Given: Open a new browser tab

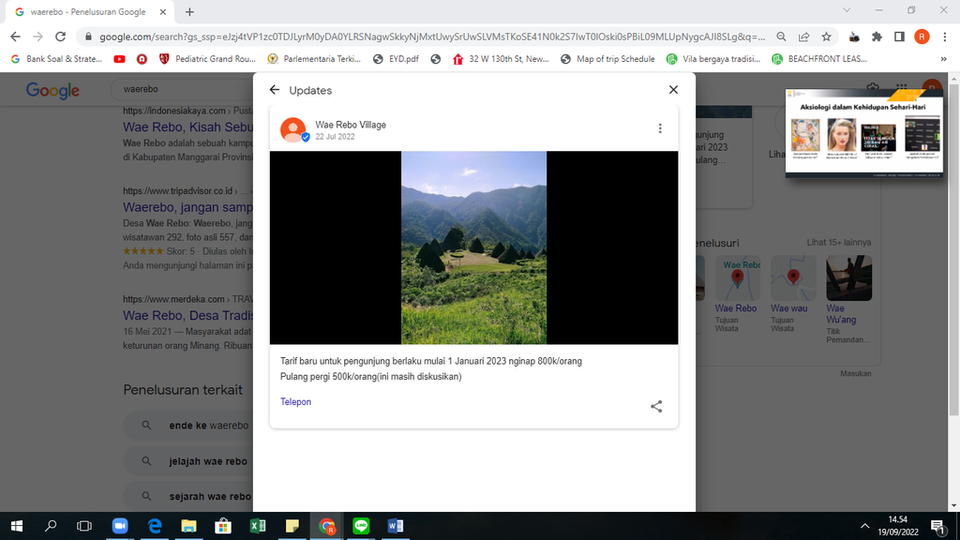Looking at the screenshot, I should 190,12.
